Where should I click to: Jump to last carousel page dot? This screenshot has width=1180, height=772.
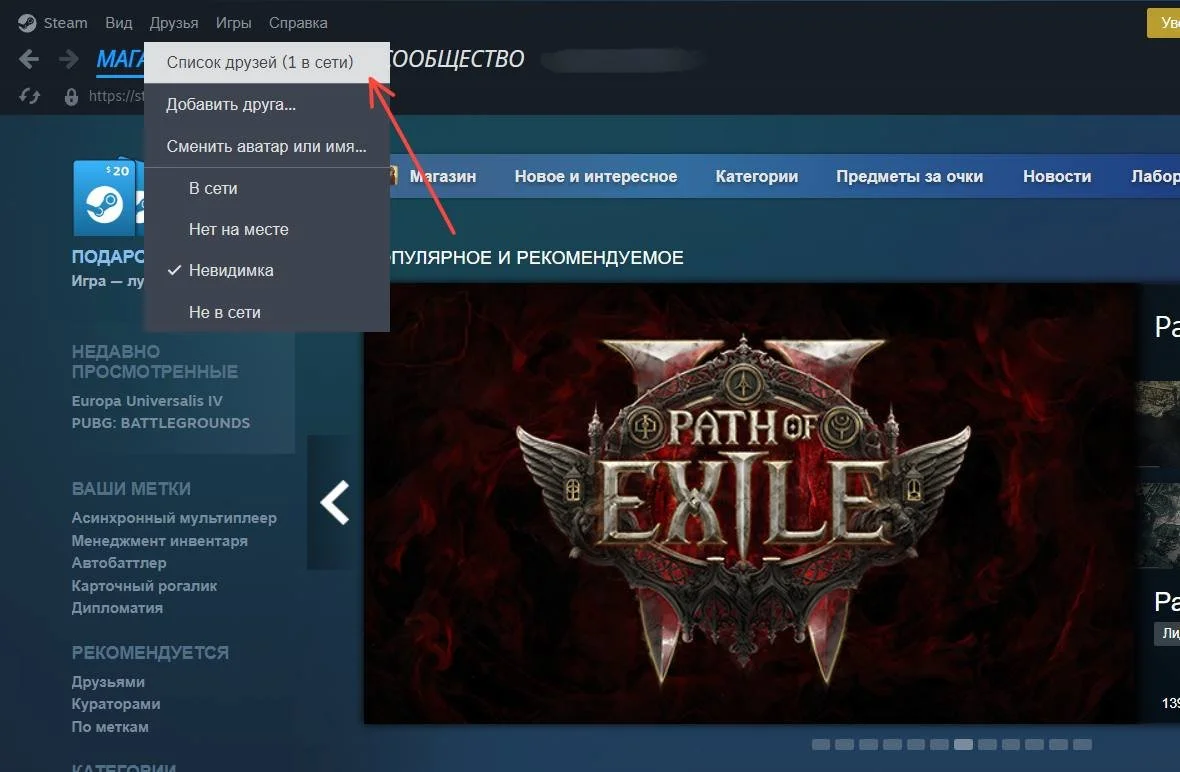click(x=1082, y=745)
